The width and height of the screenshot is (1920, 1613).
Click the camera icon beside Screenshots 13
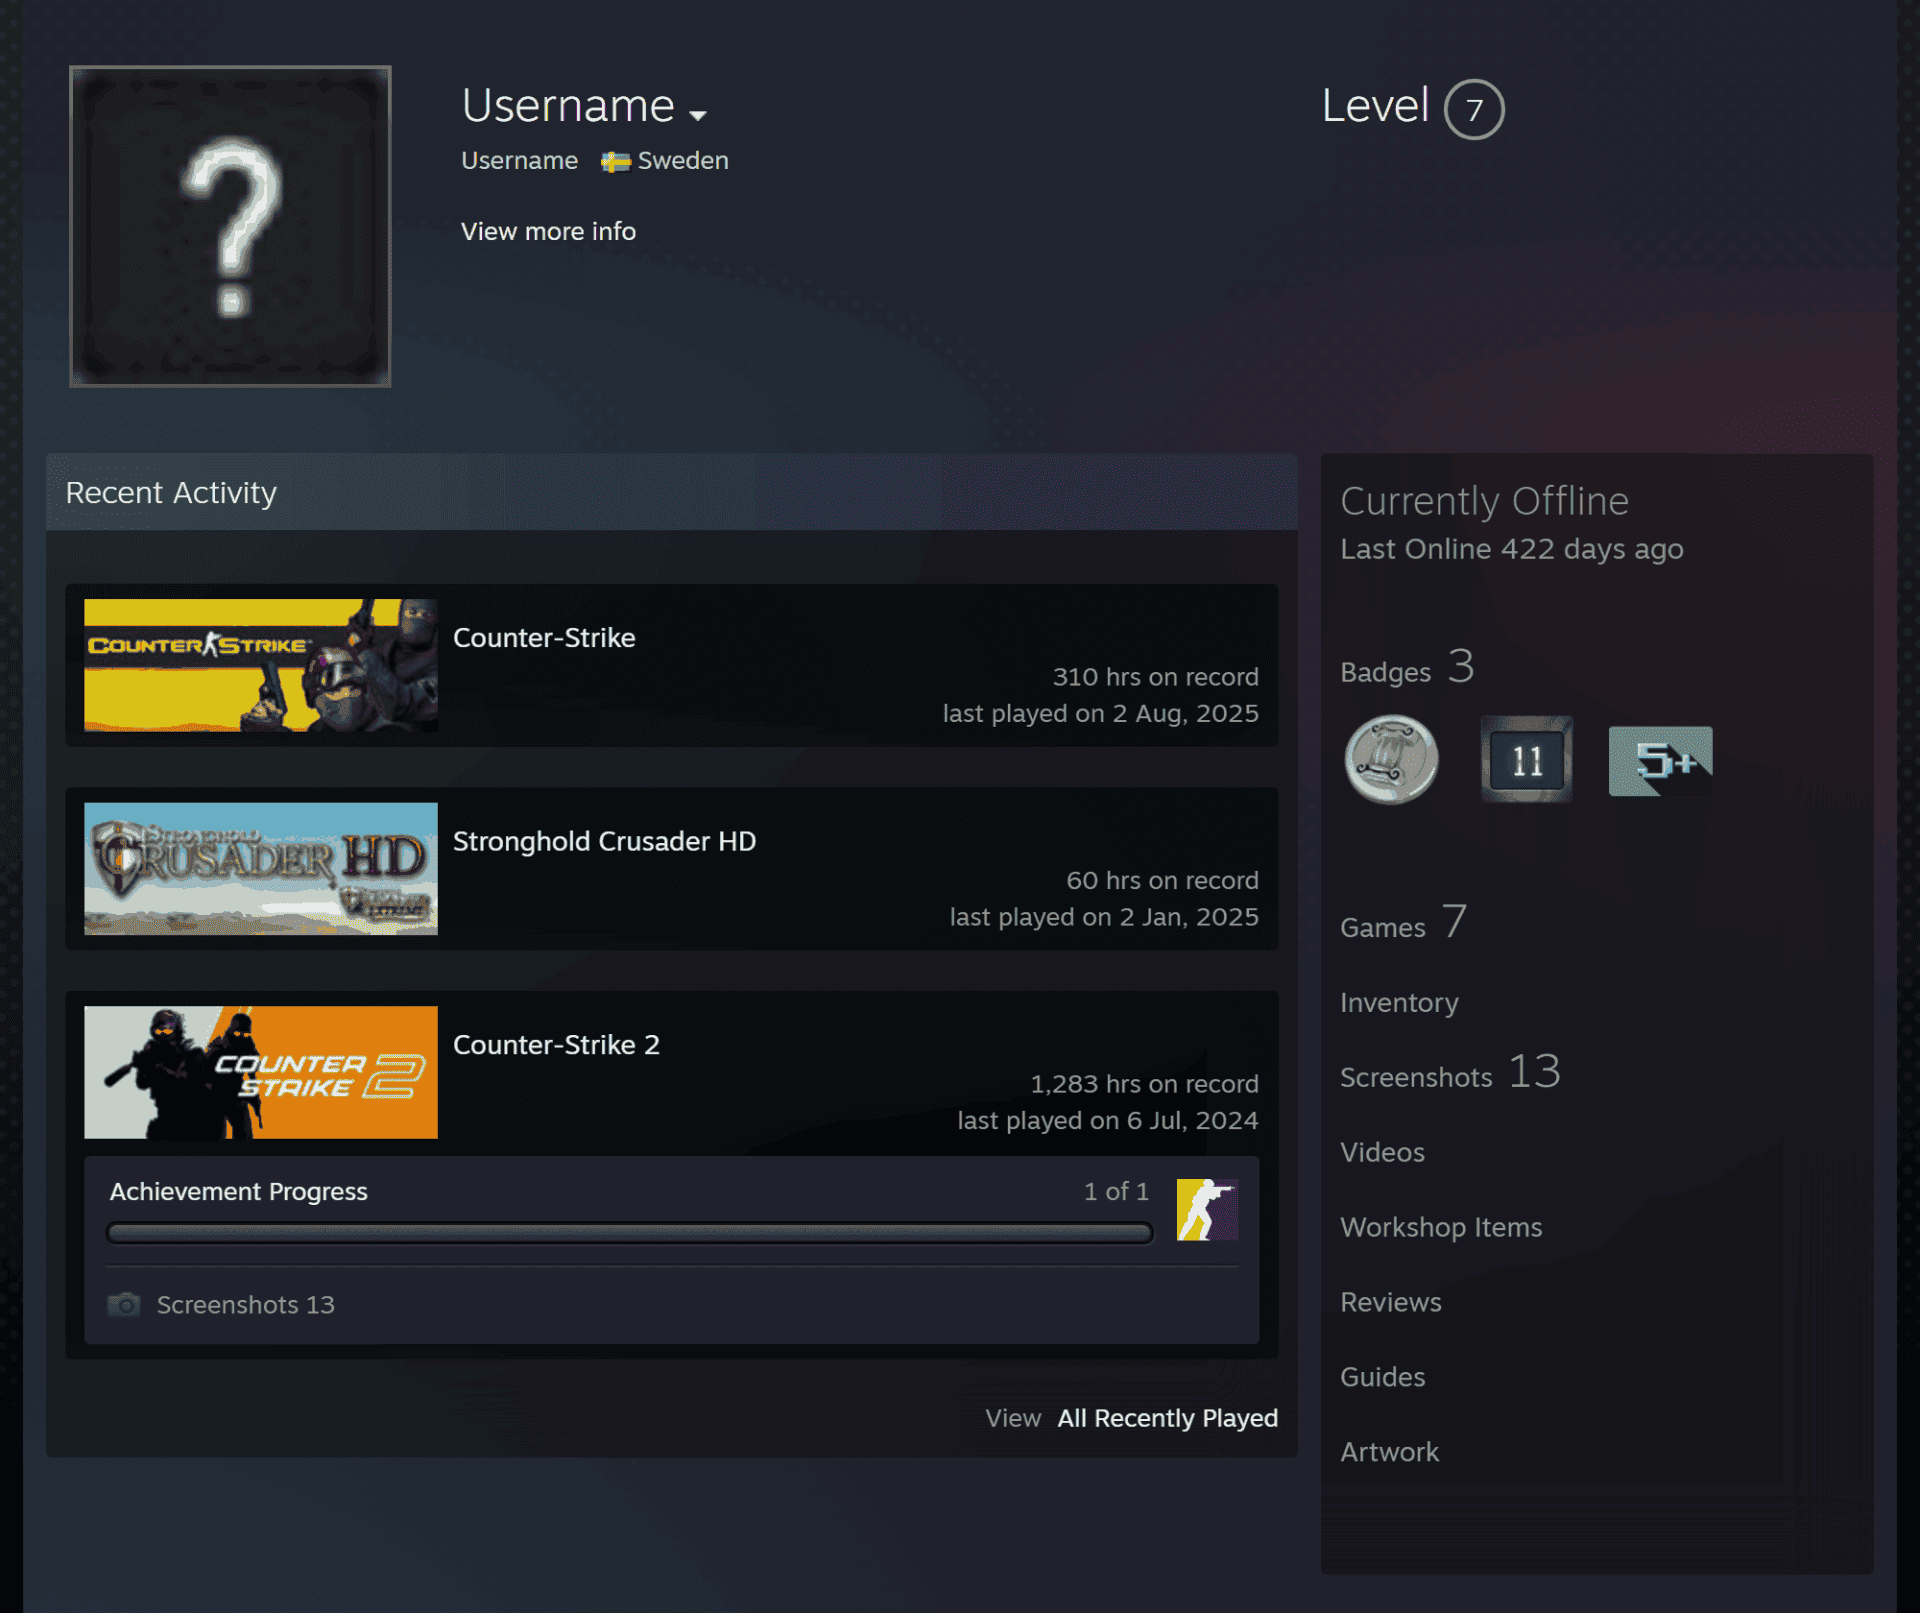tap(124, 1305)
